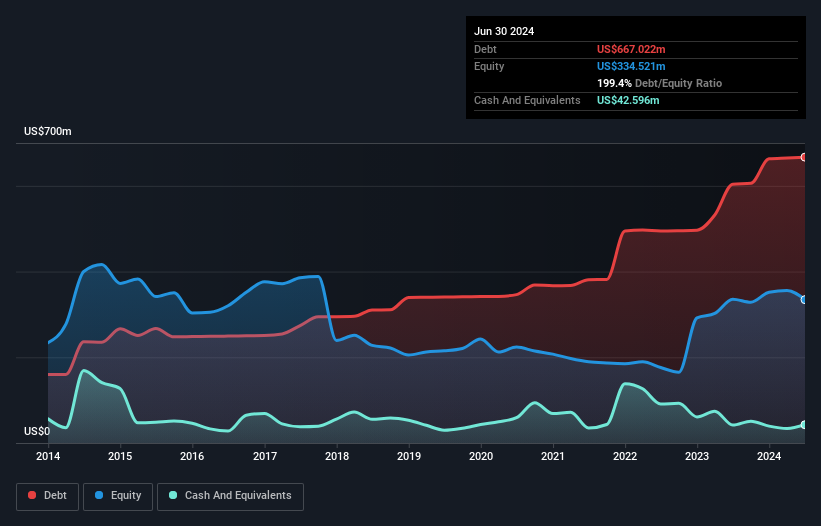Screen dimensions: 821x526
Task: Select the teal Cash endpoint marker
Action: click(x=804, y=424)
